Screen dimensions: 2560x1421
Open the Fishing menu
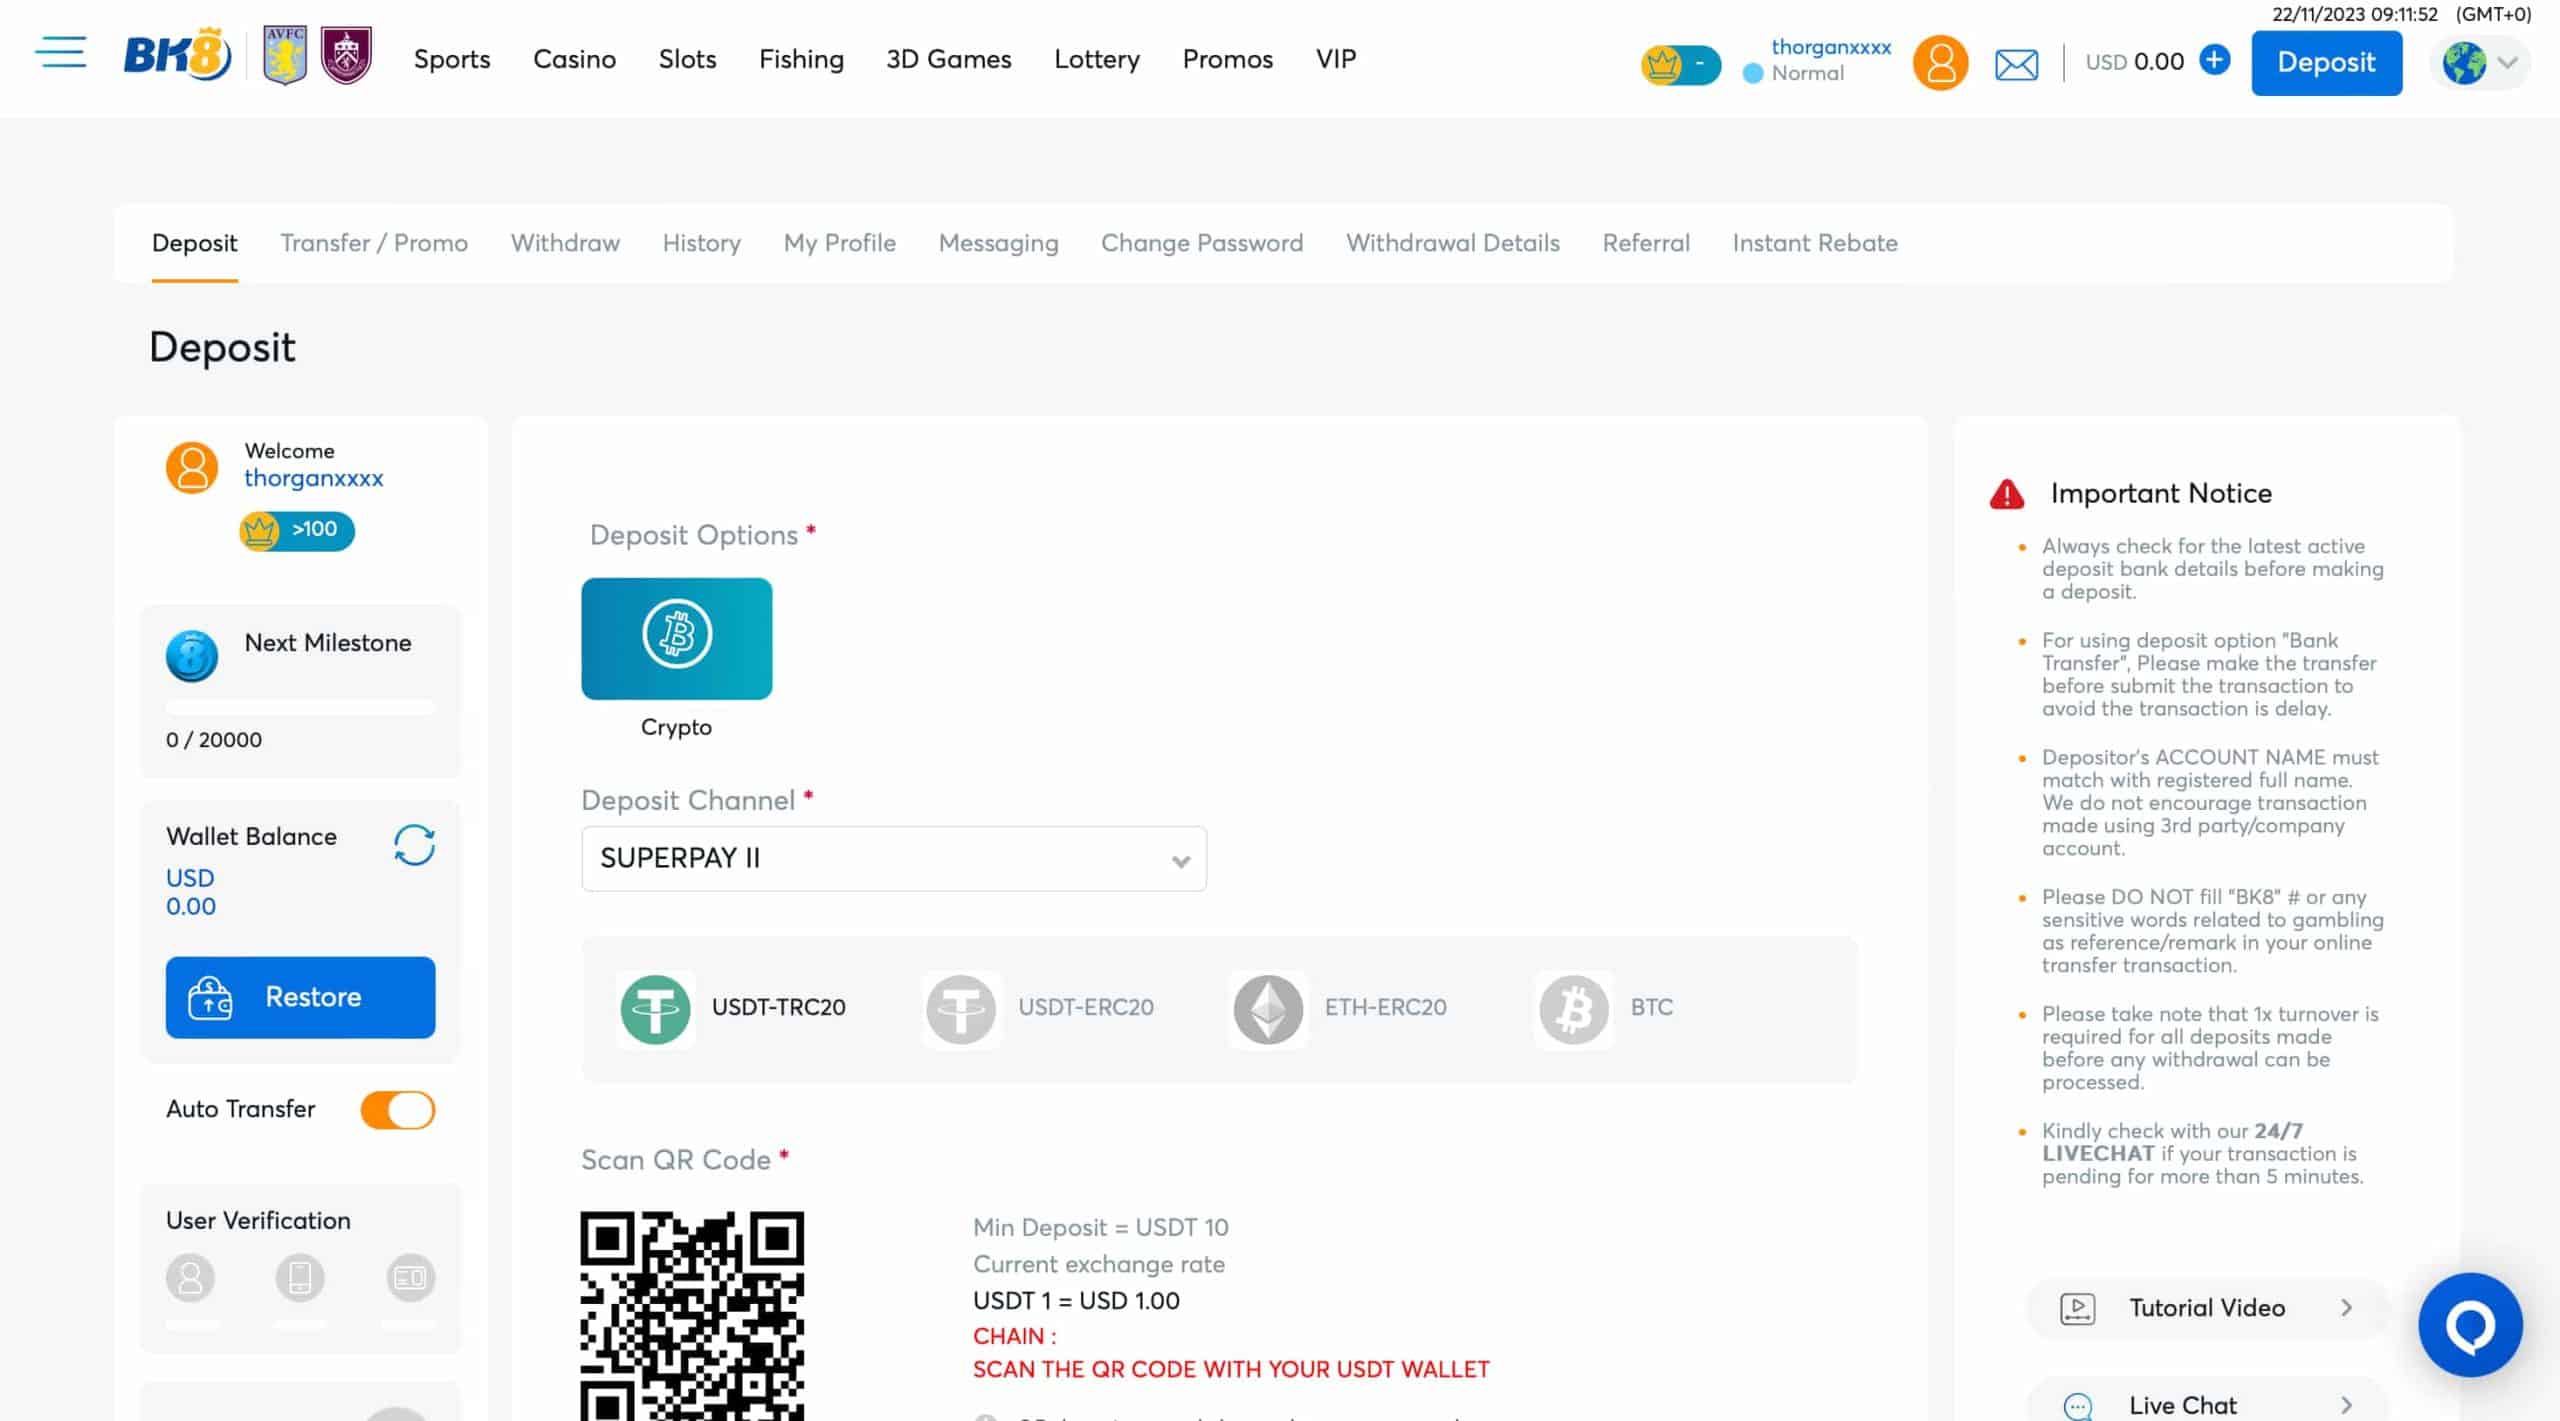[801, 60]
